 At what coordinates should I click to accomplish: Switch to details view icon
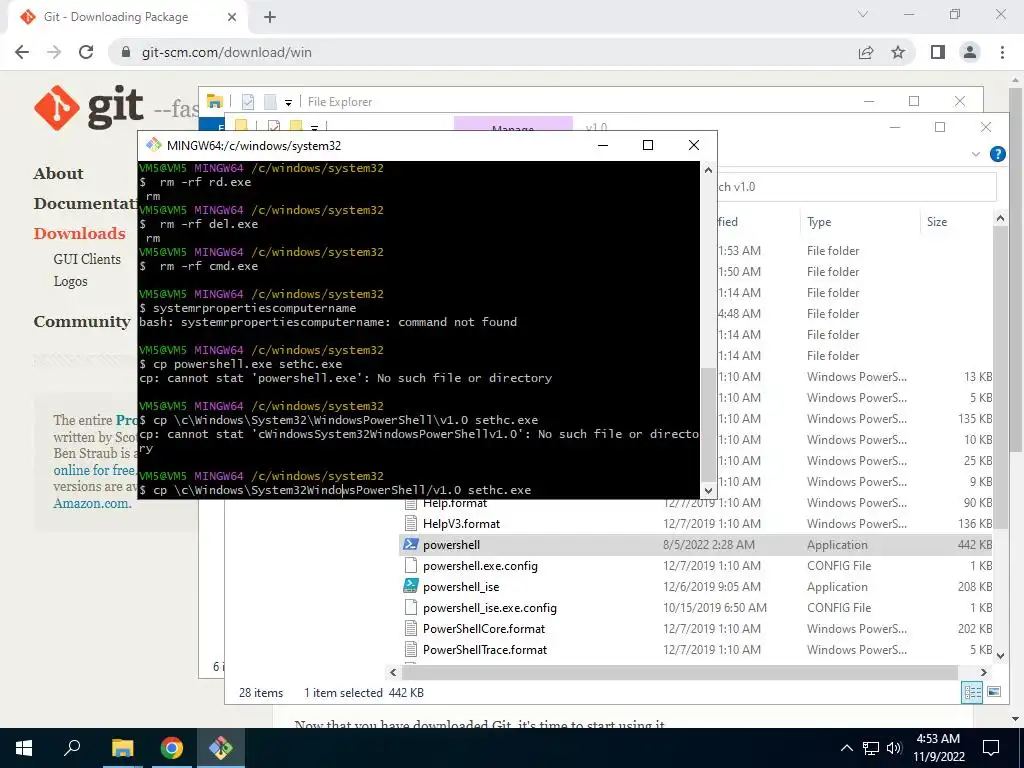click(972, 693)
